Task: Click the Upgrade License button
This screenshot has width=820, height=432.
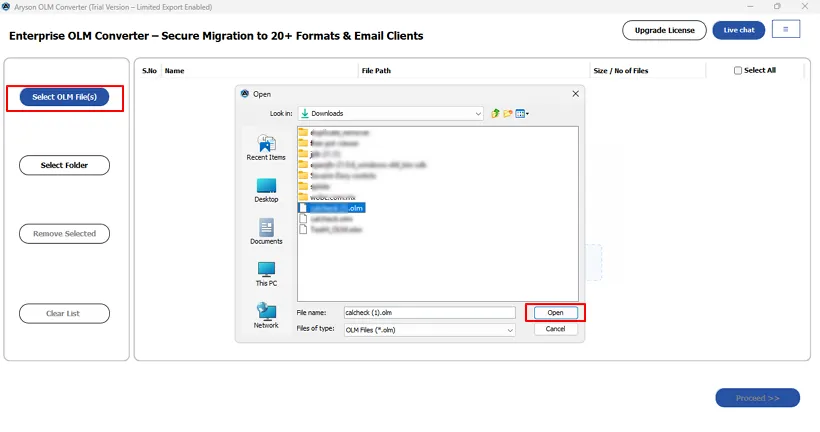Action: 664,30
